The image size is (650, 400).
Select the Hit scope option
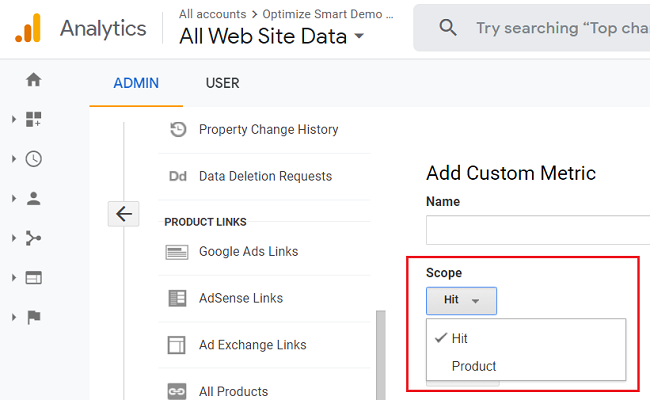[x=459, y=338]
